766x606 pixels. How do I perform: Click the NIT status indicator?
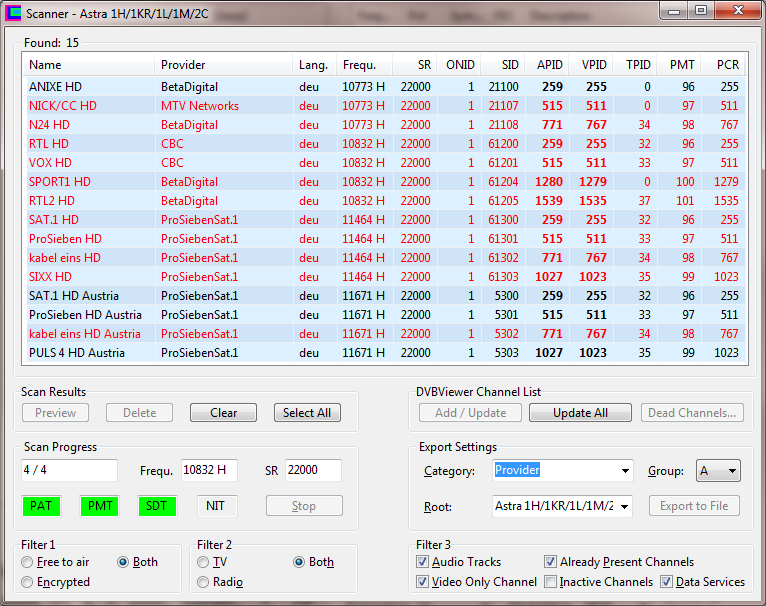[x=215, y=506]
